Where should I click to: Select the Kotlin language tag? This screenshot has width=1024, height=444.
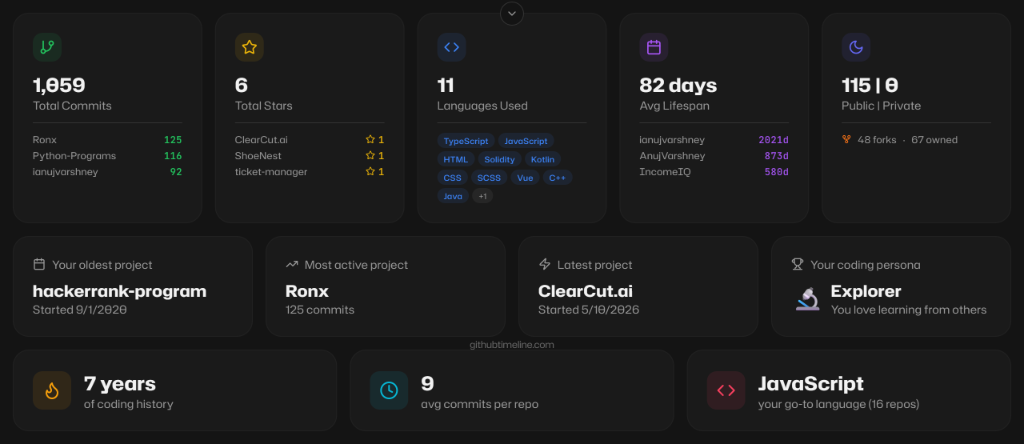tap(543, 159)
